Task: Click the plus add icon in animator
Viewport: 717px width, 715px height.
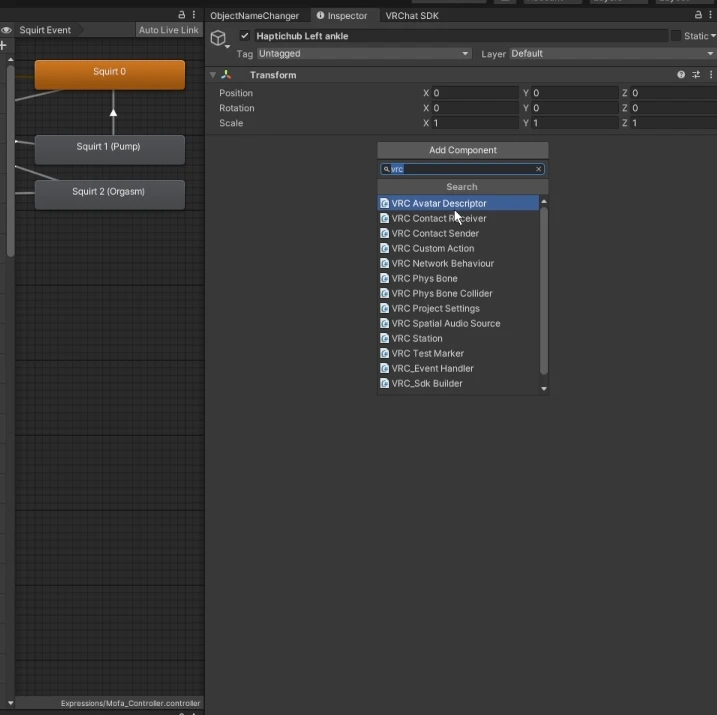Action: click(x=3, y=45)
